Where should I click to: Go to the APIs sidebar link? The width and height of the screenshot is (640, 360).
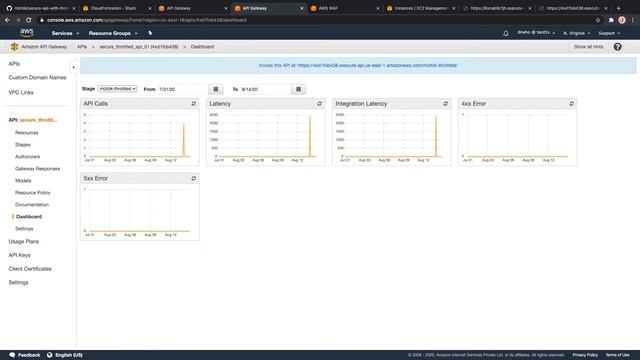tap(14, 64)
